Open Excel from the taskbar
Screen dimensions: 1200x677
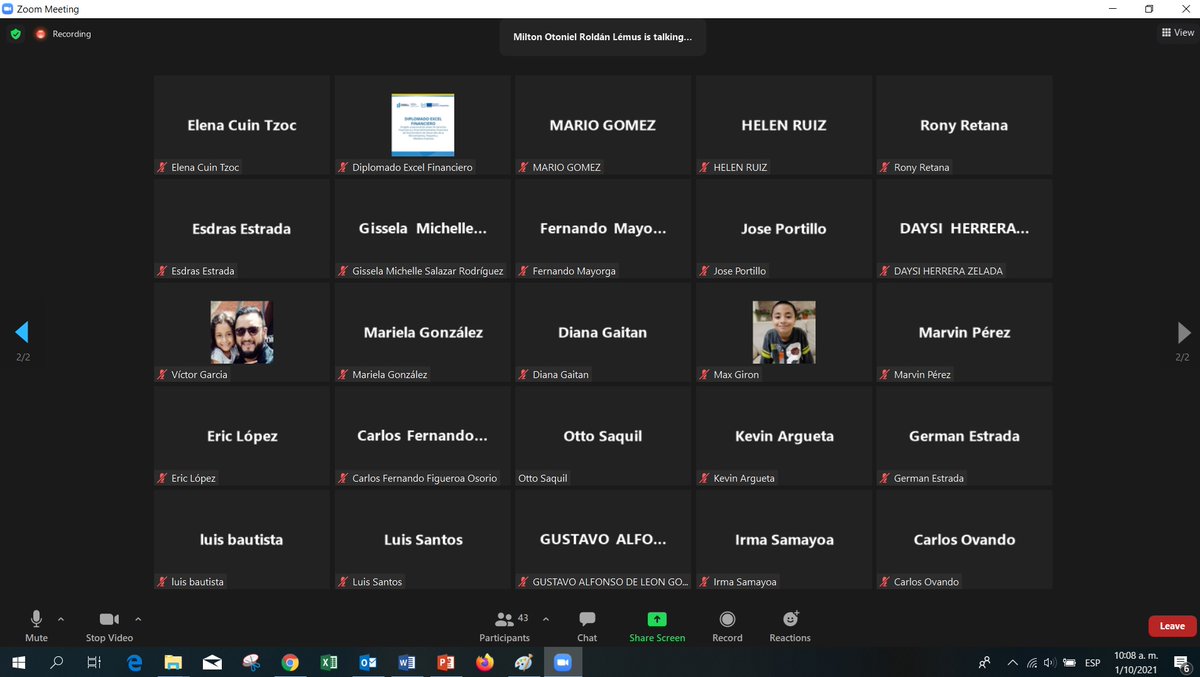(x=329, y=662)
